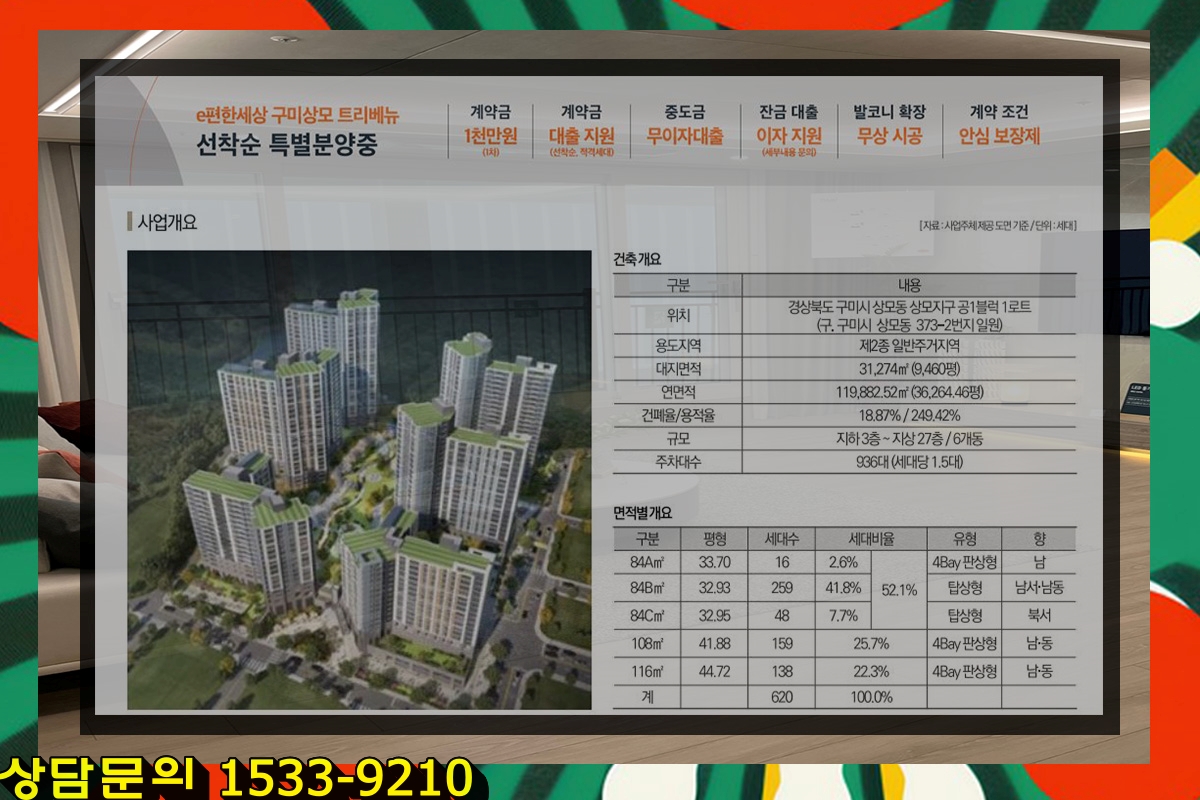Click the '이자 지원' 잔금 대출 benefit

pyautogui.click(x=789, y=137)
